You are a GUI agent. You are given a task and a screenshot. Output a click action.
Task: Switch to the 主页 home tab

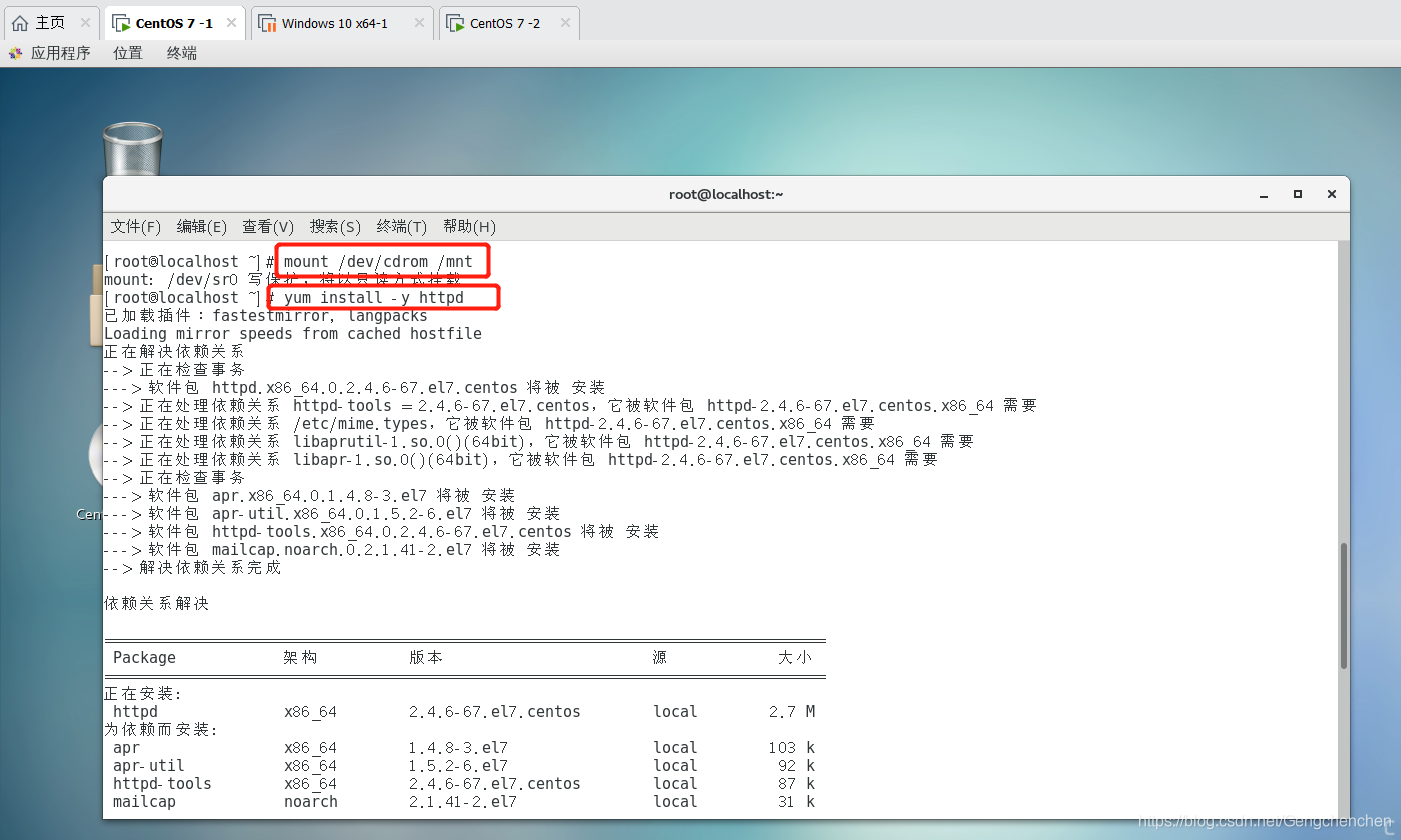coord(51,23)
